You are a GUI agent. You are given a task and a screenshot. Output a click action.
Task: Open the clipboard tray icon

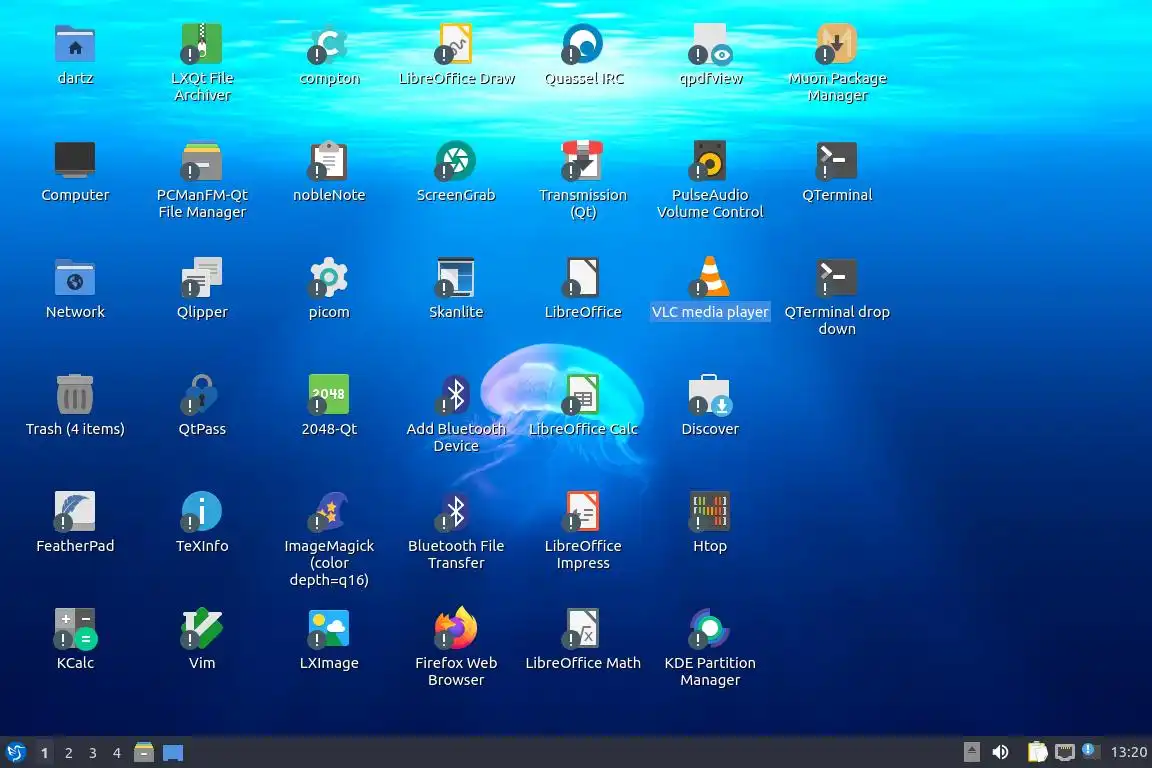pyautogui.click(x=1037, y=752)
